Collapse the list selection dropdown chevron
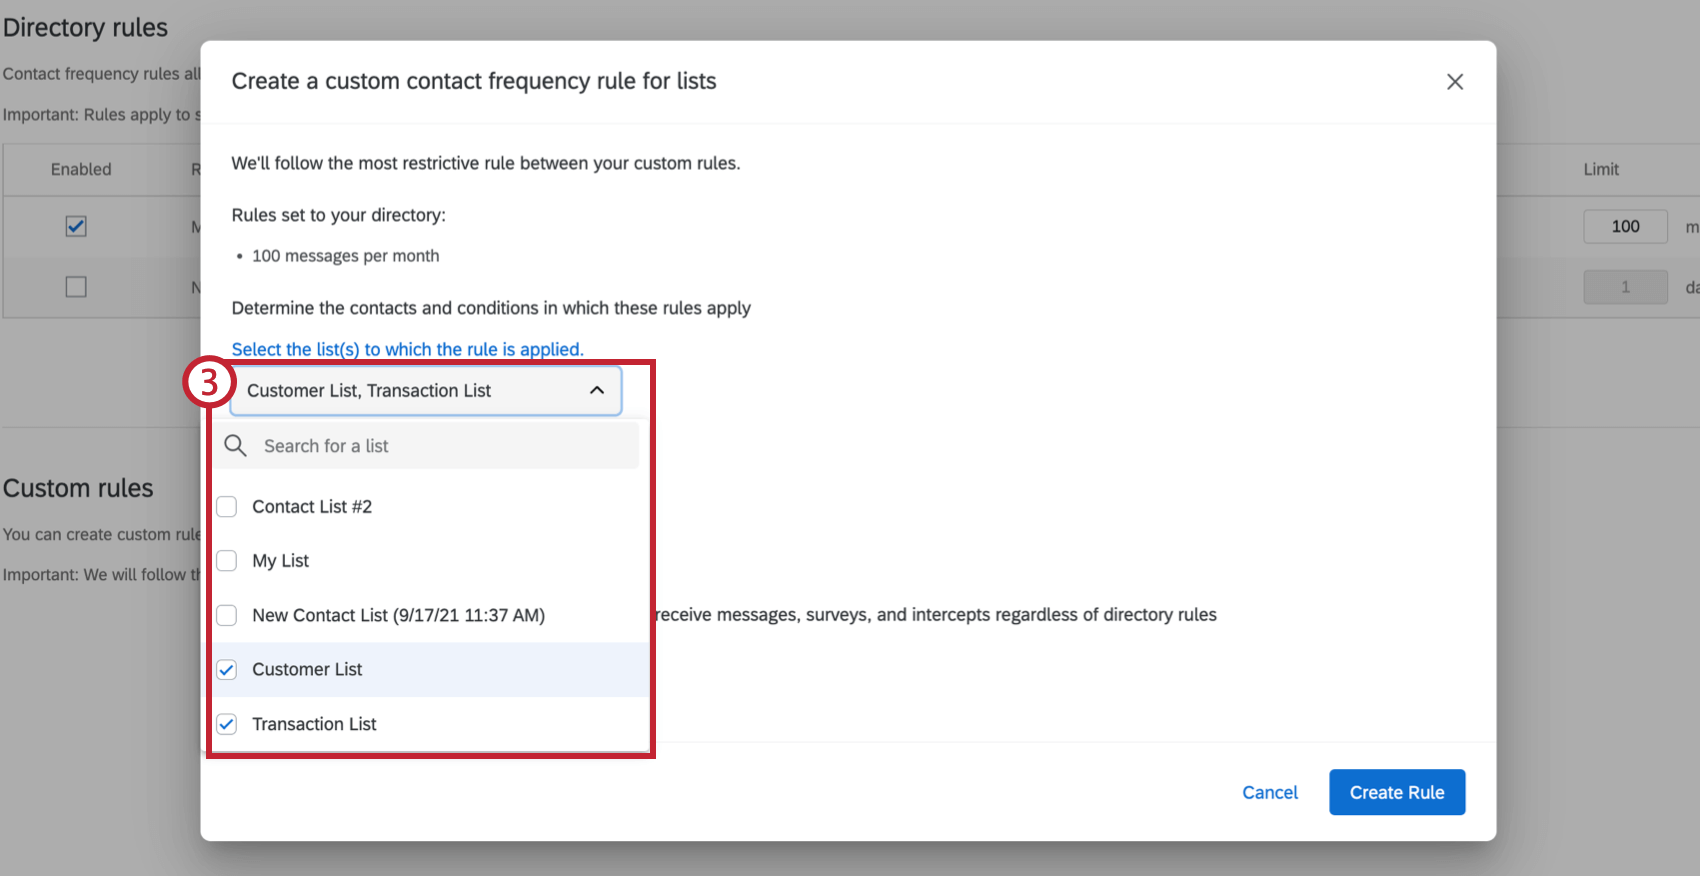The image size is (1700, 876). point(597,391)
